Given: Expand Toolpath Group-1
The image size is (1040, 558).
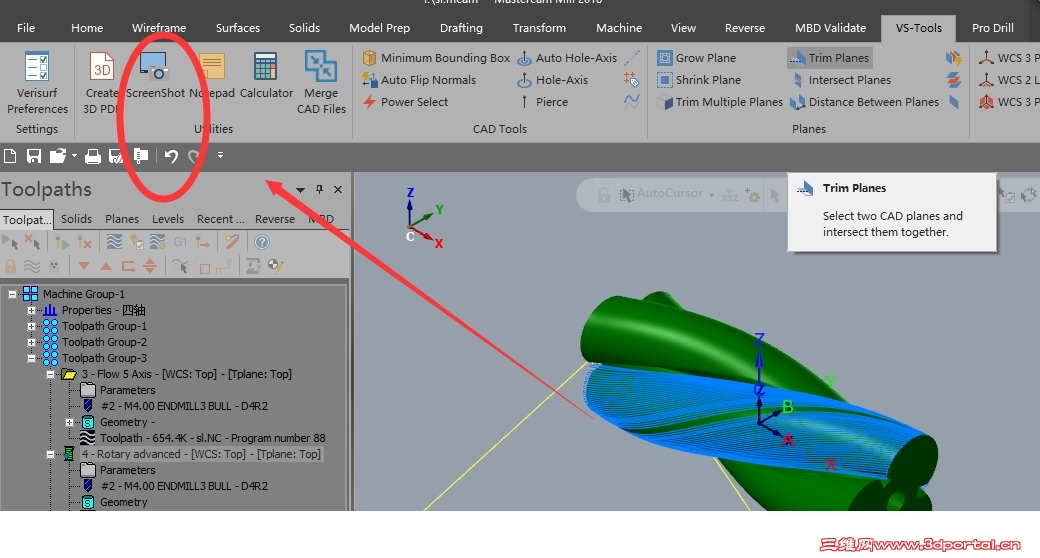Looking at the screenshot, I should 31,326.
